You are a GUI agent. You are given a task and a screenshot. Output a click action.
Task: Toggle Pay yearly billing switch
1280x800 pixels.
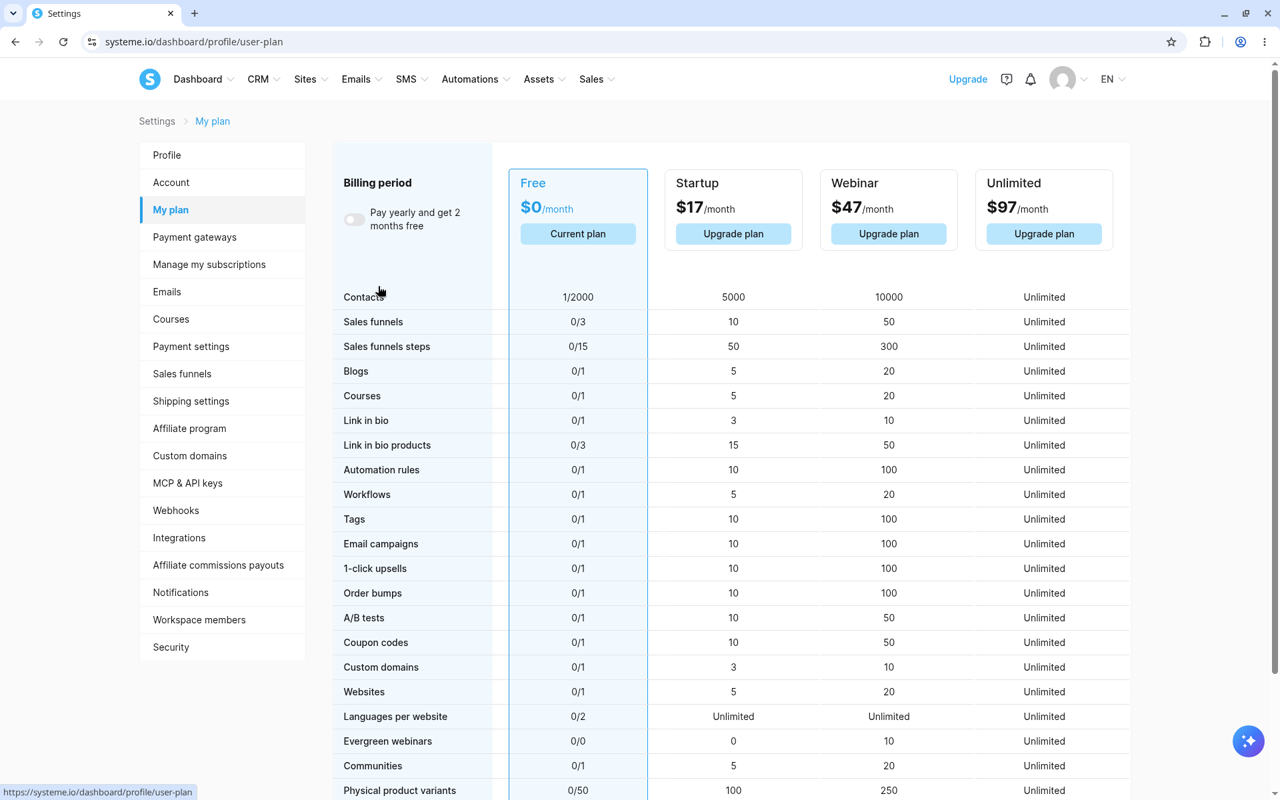pyautogui.click(x=354, y=220)
